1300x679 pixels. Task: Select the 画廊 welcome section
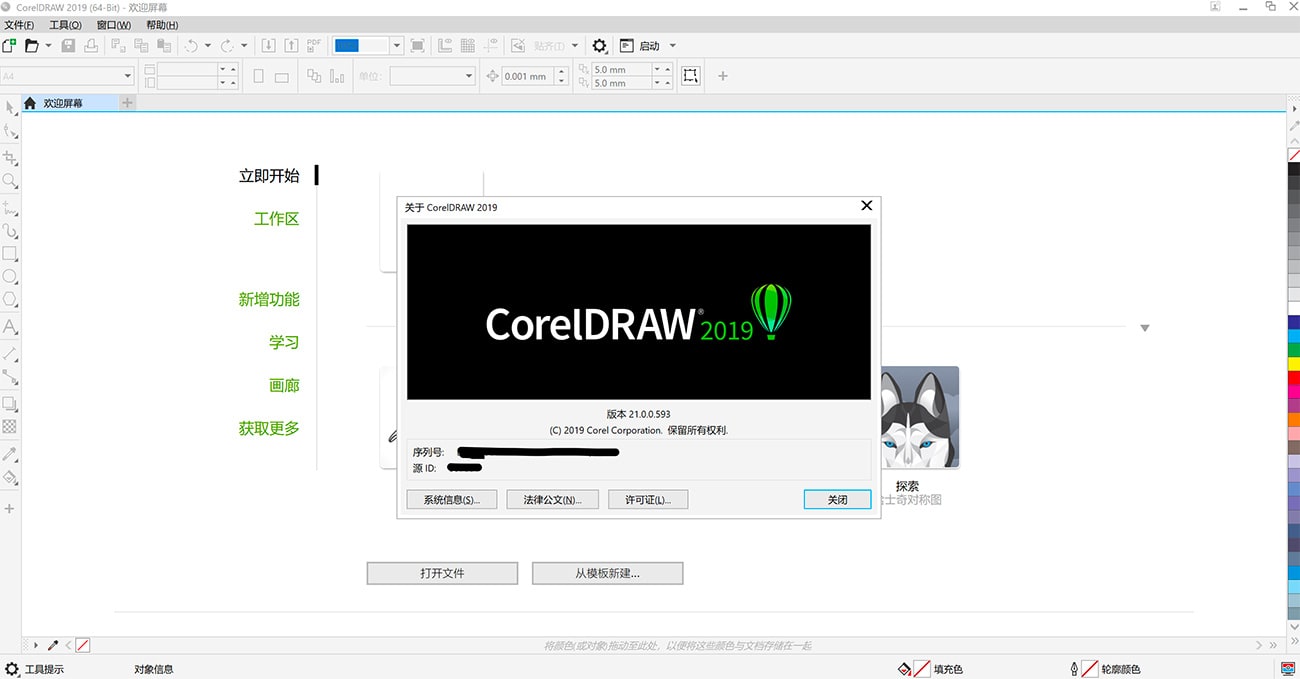pyautogui.click(x=284, y=385)
